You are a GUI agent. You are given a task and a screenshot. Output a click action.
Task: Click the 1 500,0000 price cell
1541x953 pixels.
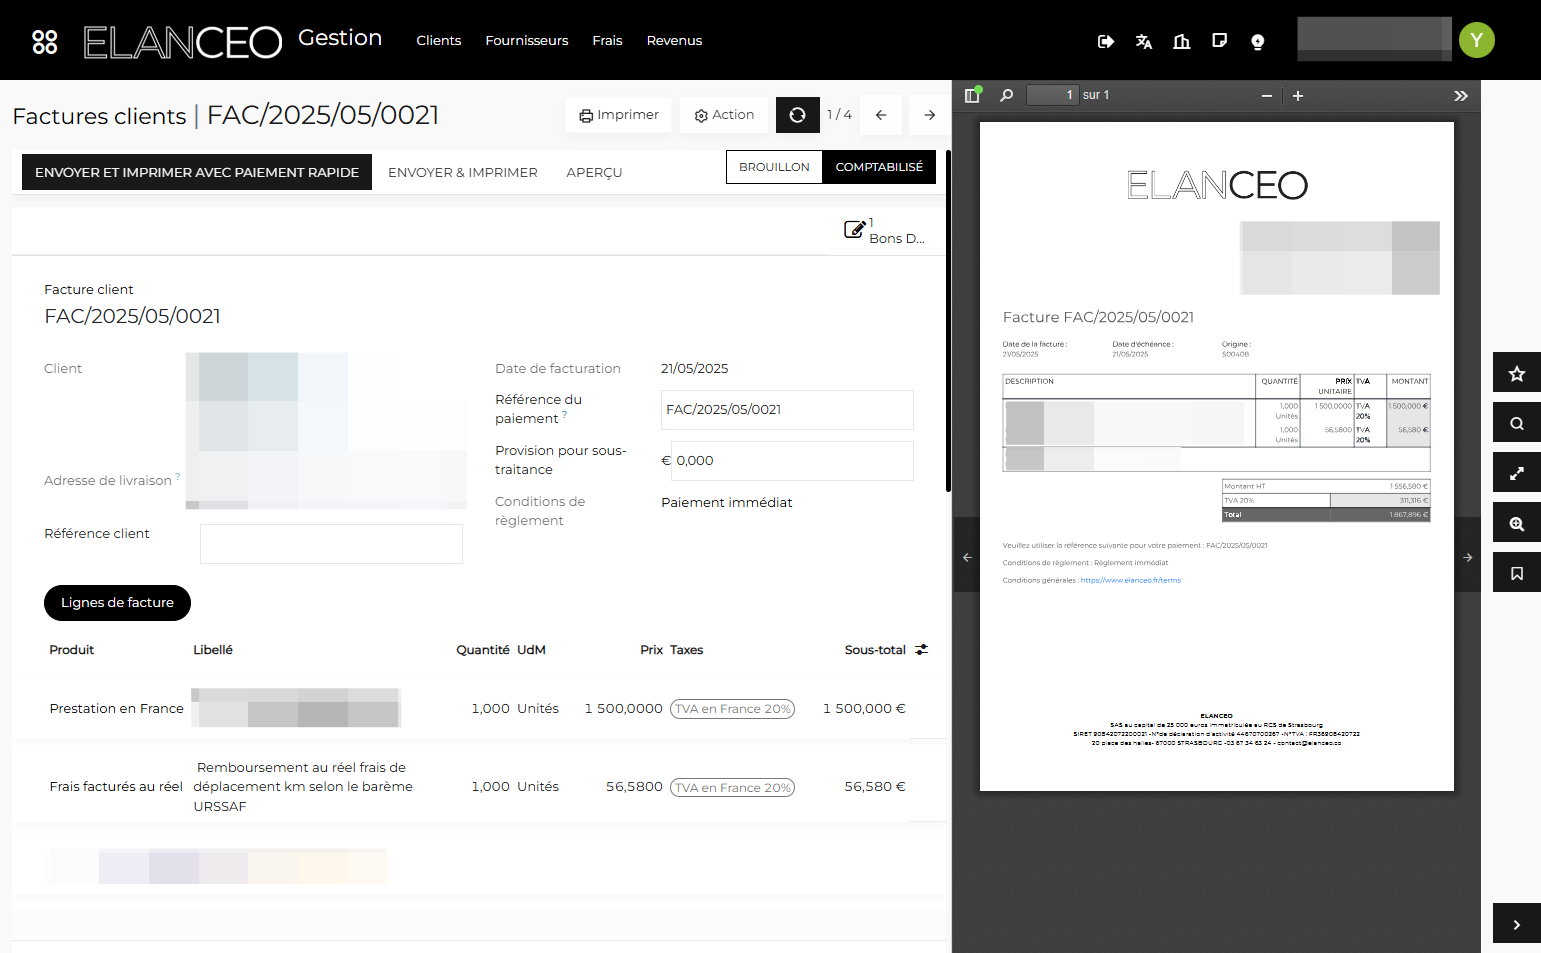623,709
